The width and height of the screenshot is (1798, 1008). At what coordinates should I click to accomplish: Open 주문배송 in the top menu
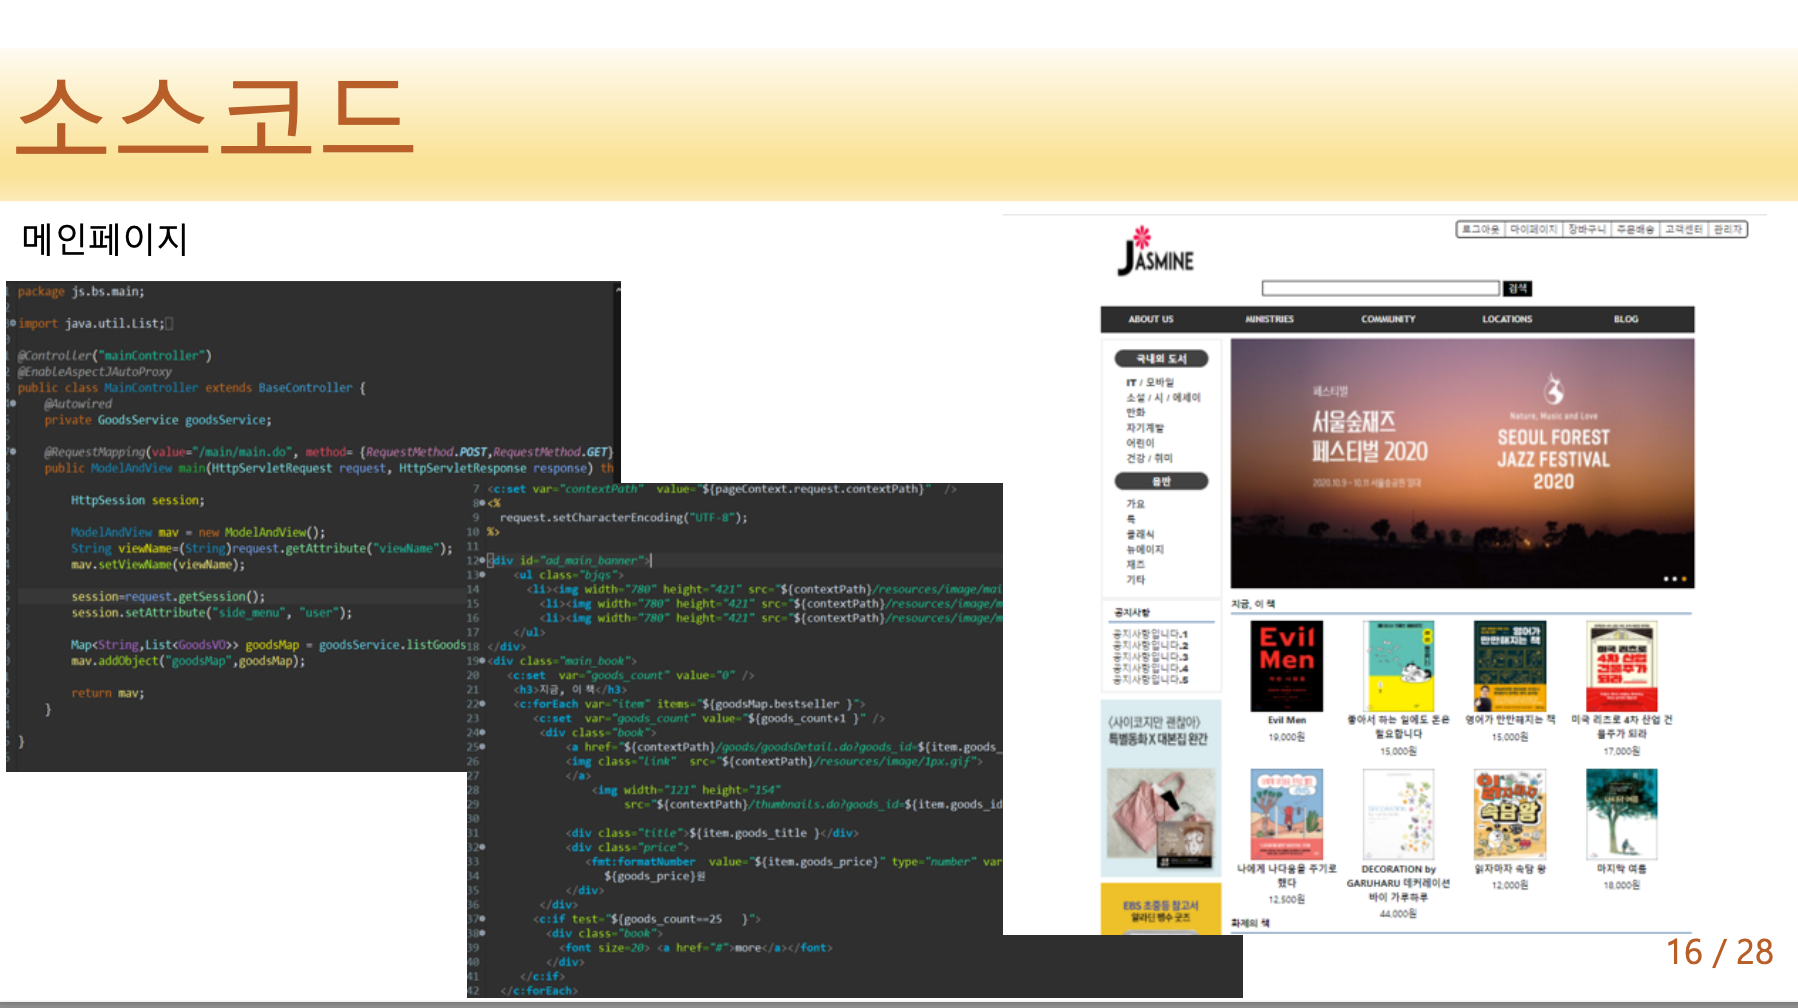(x=1635, y=230)
